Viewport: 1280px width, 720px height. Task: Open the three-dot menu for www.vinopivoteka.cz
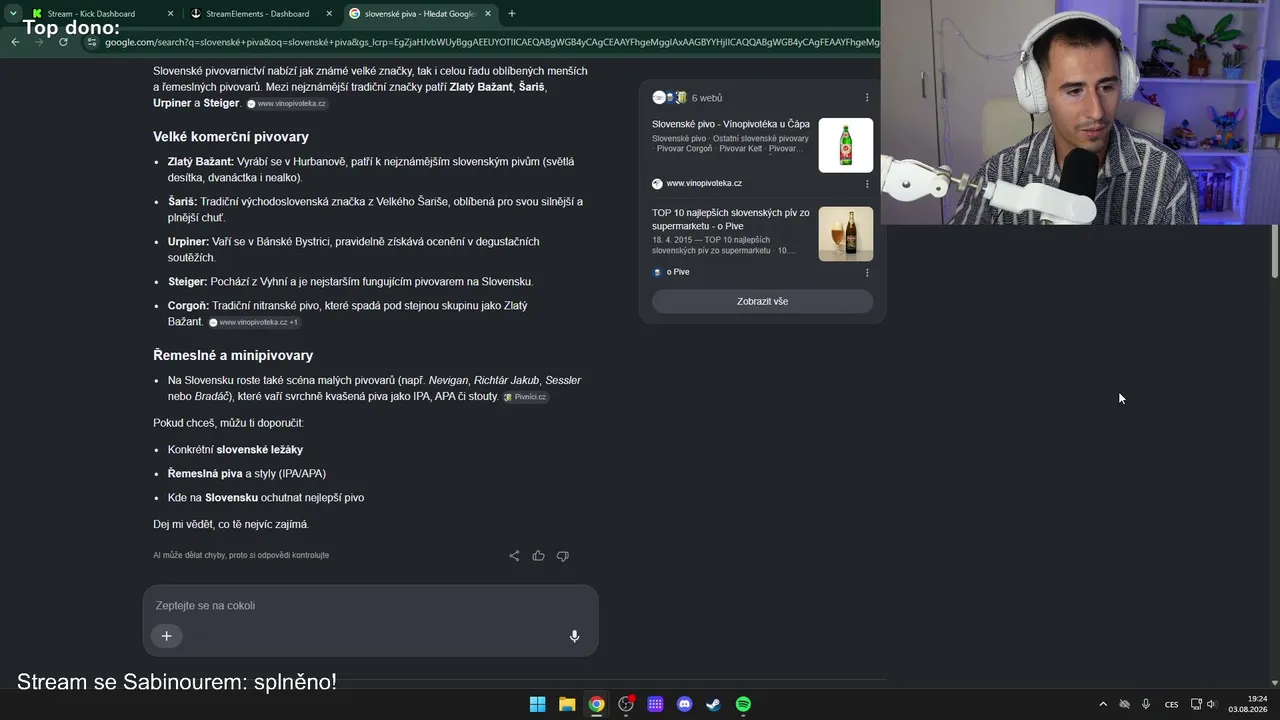[x=867, y=184]
